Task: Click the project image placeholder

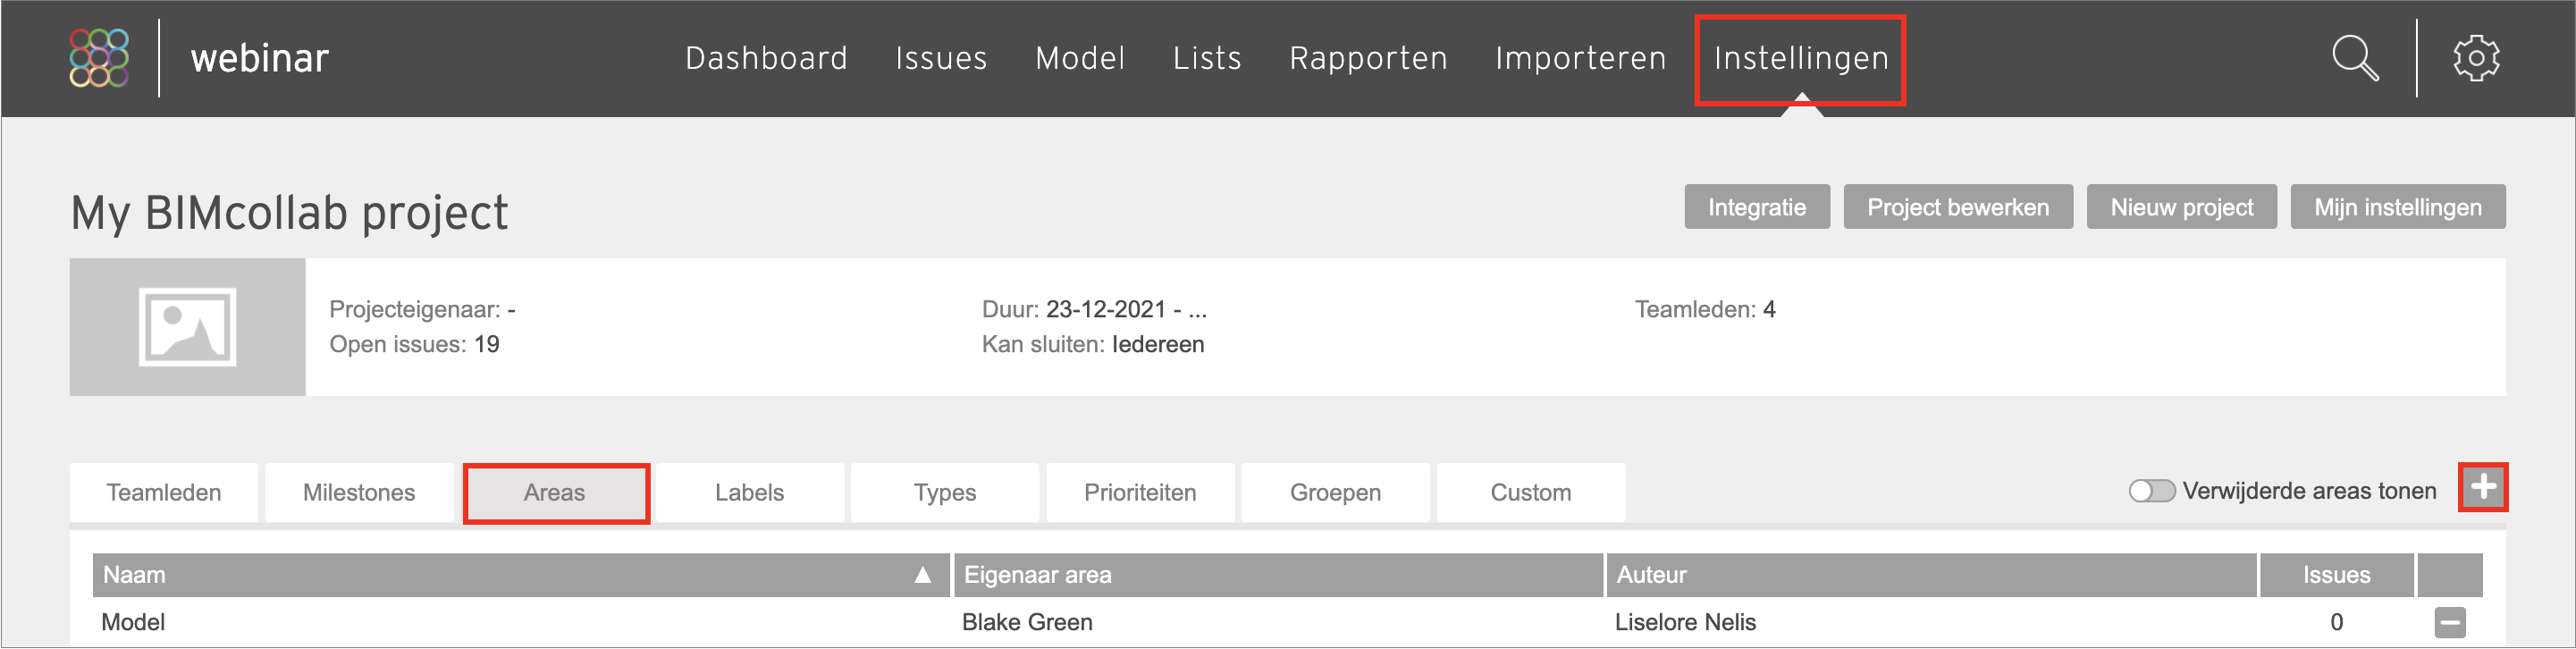Action: [187, 327]
